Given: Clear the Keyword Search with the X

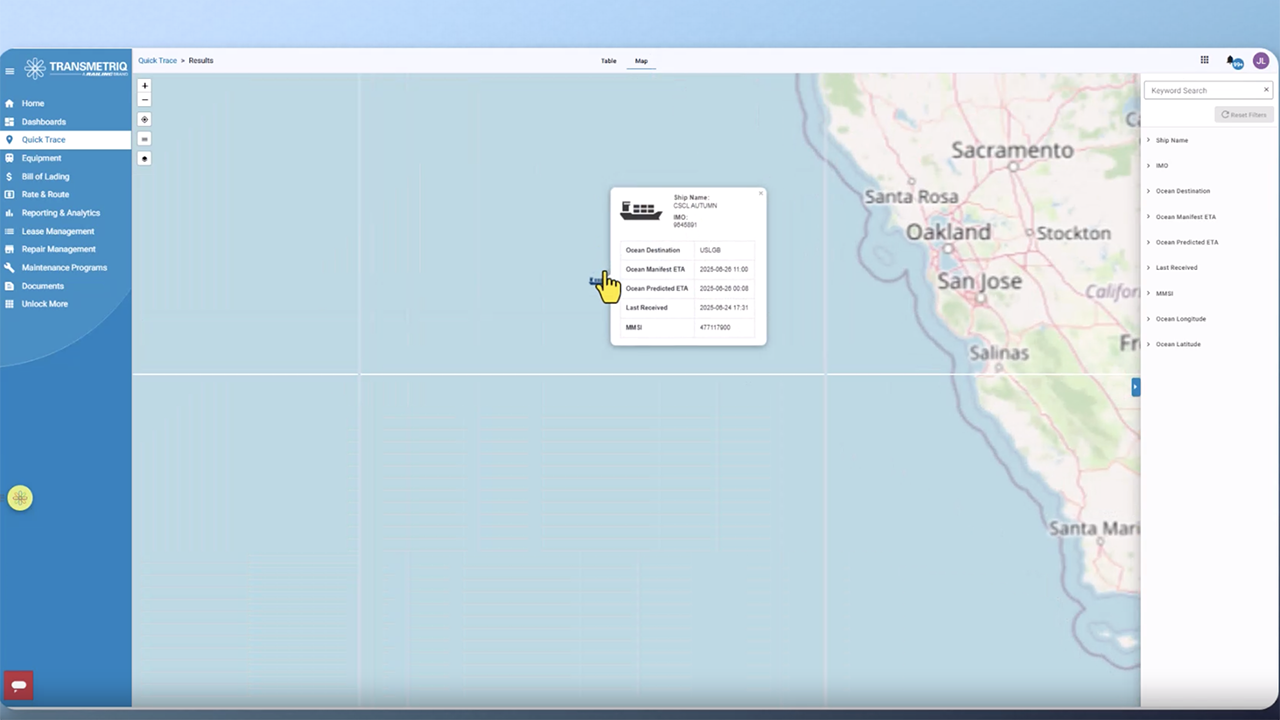Looking at the screenshot, I should click(1266, 89).
